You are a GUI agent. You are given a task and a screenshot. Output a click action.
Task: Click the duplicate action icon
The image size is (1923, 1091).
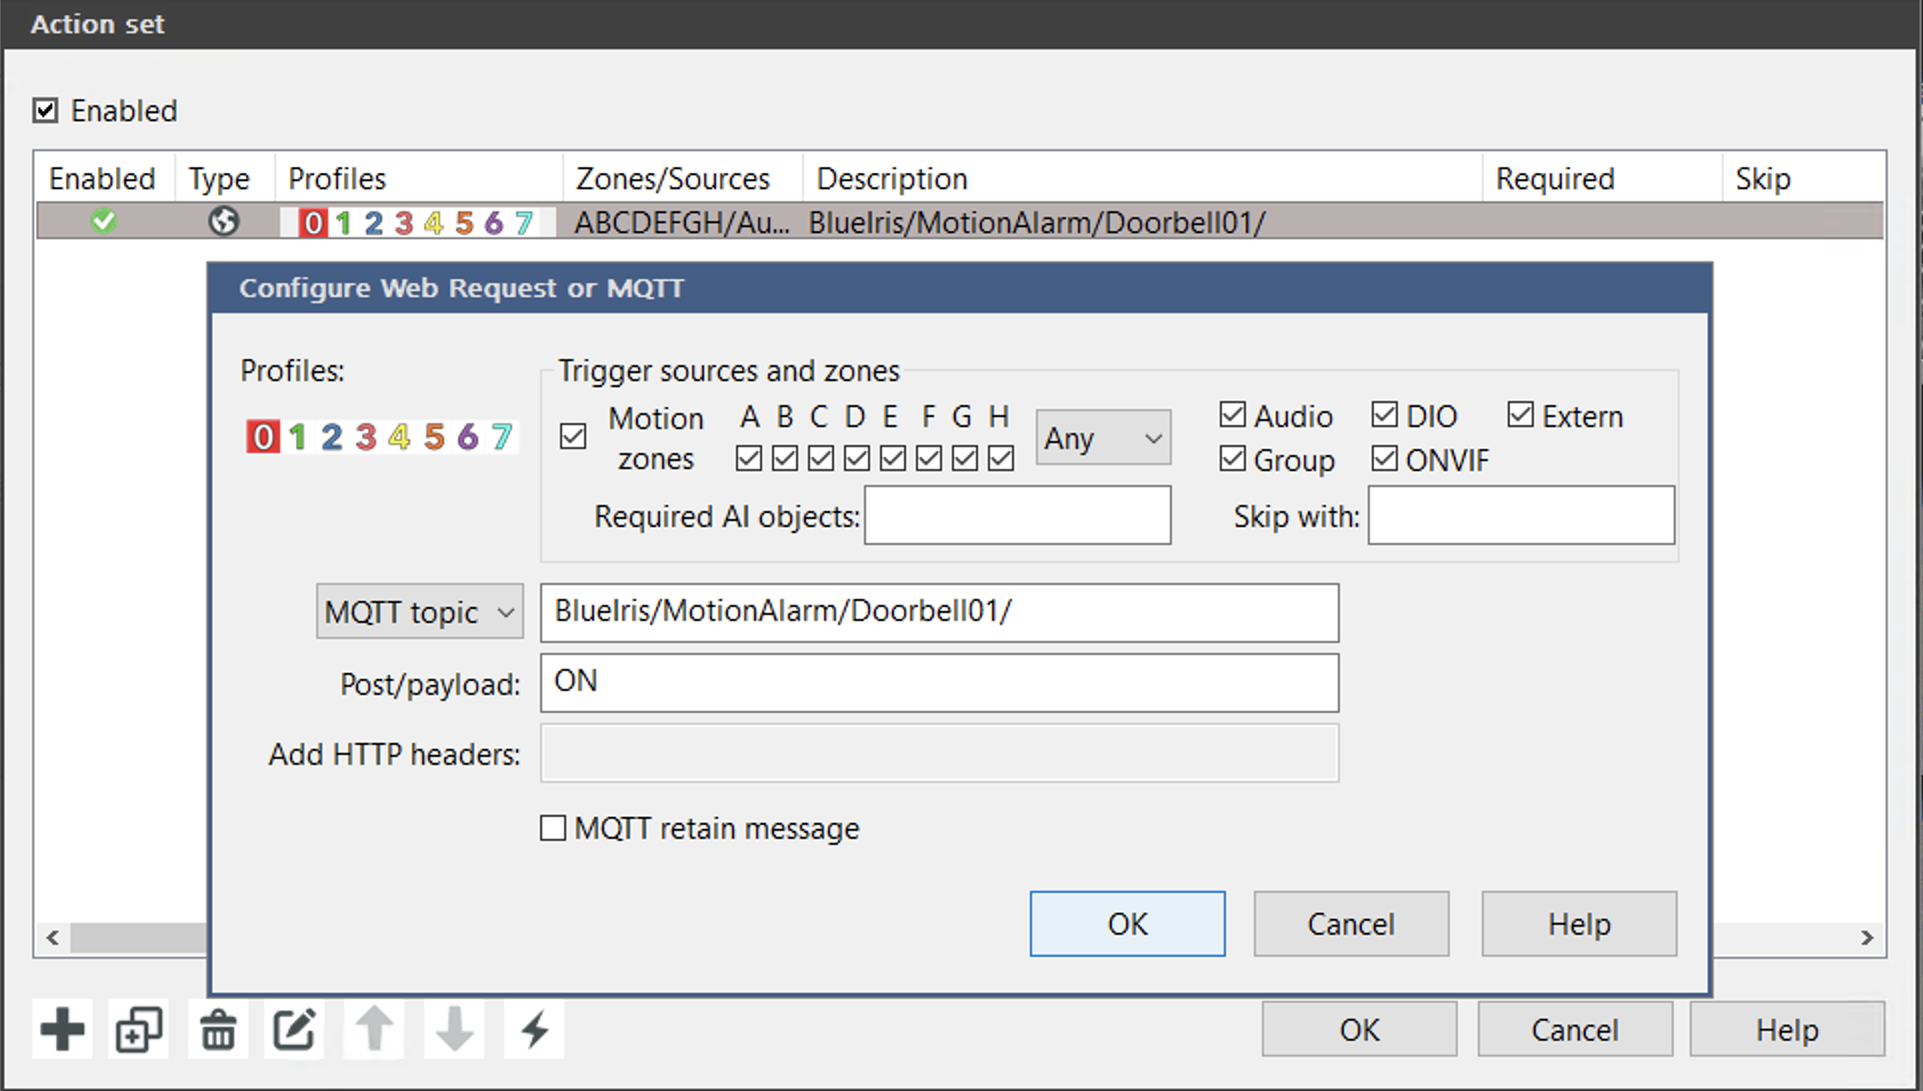click(139, 1029)
